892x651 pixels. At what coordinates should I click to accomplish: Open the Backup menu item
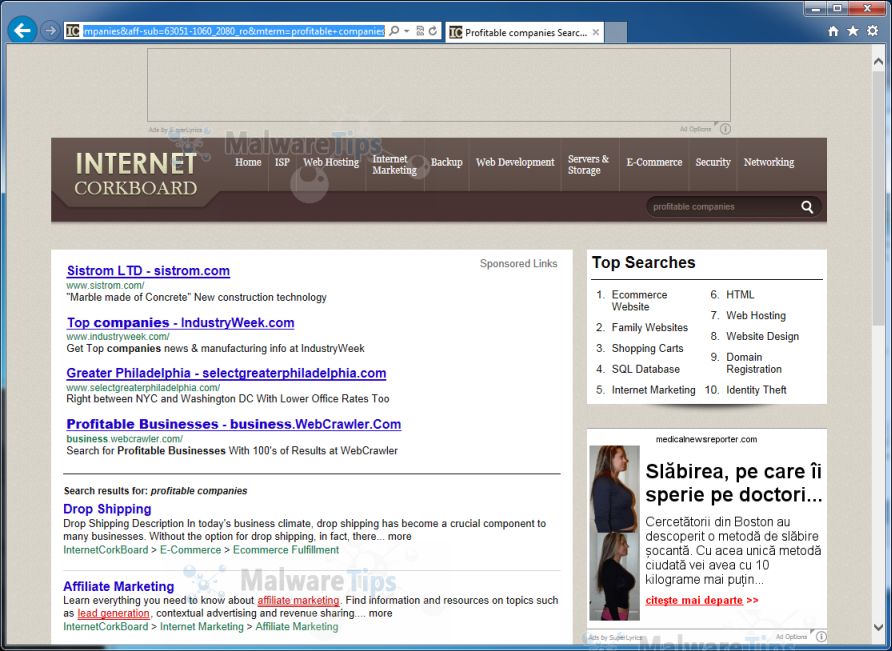click(x=447, y=162)
